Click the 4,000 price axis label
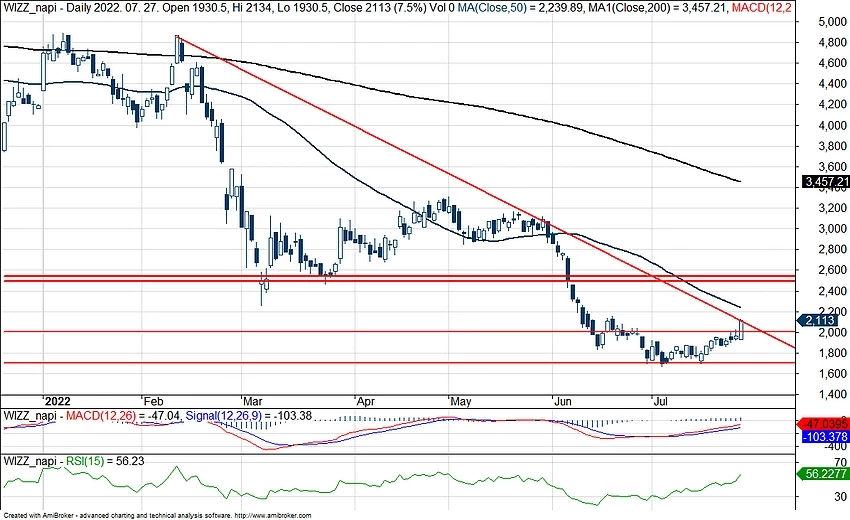Viewport: 850px width, 520px height. coord(833,125)
